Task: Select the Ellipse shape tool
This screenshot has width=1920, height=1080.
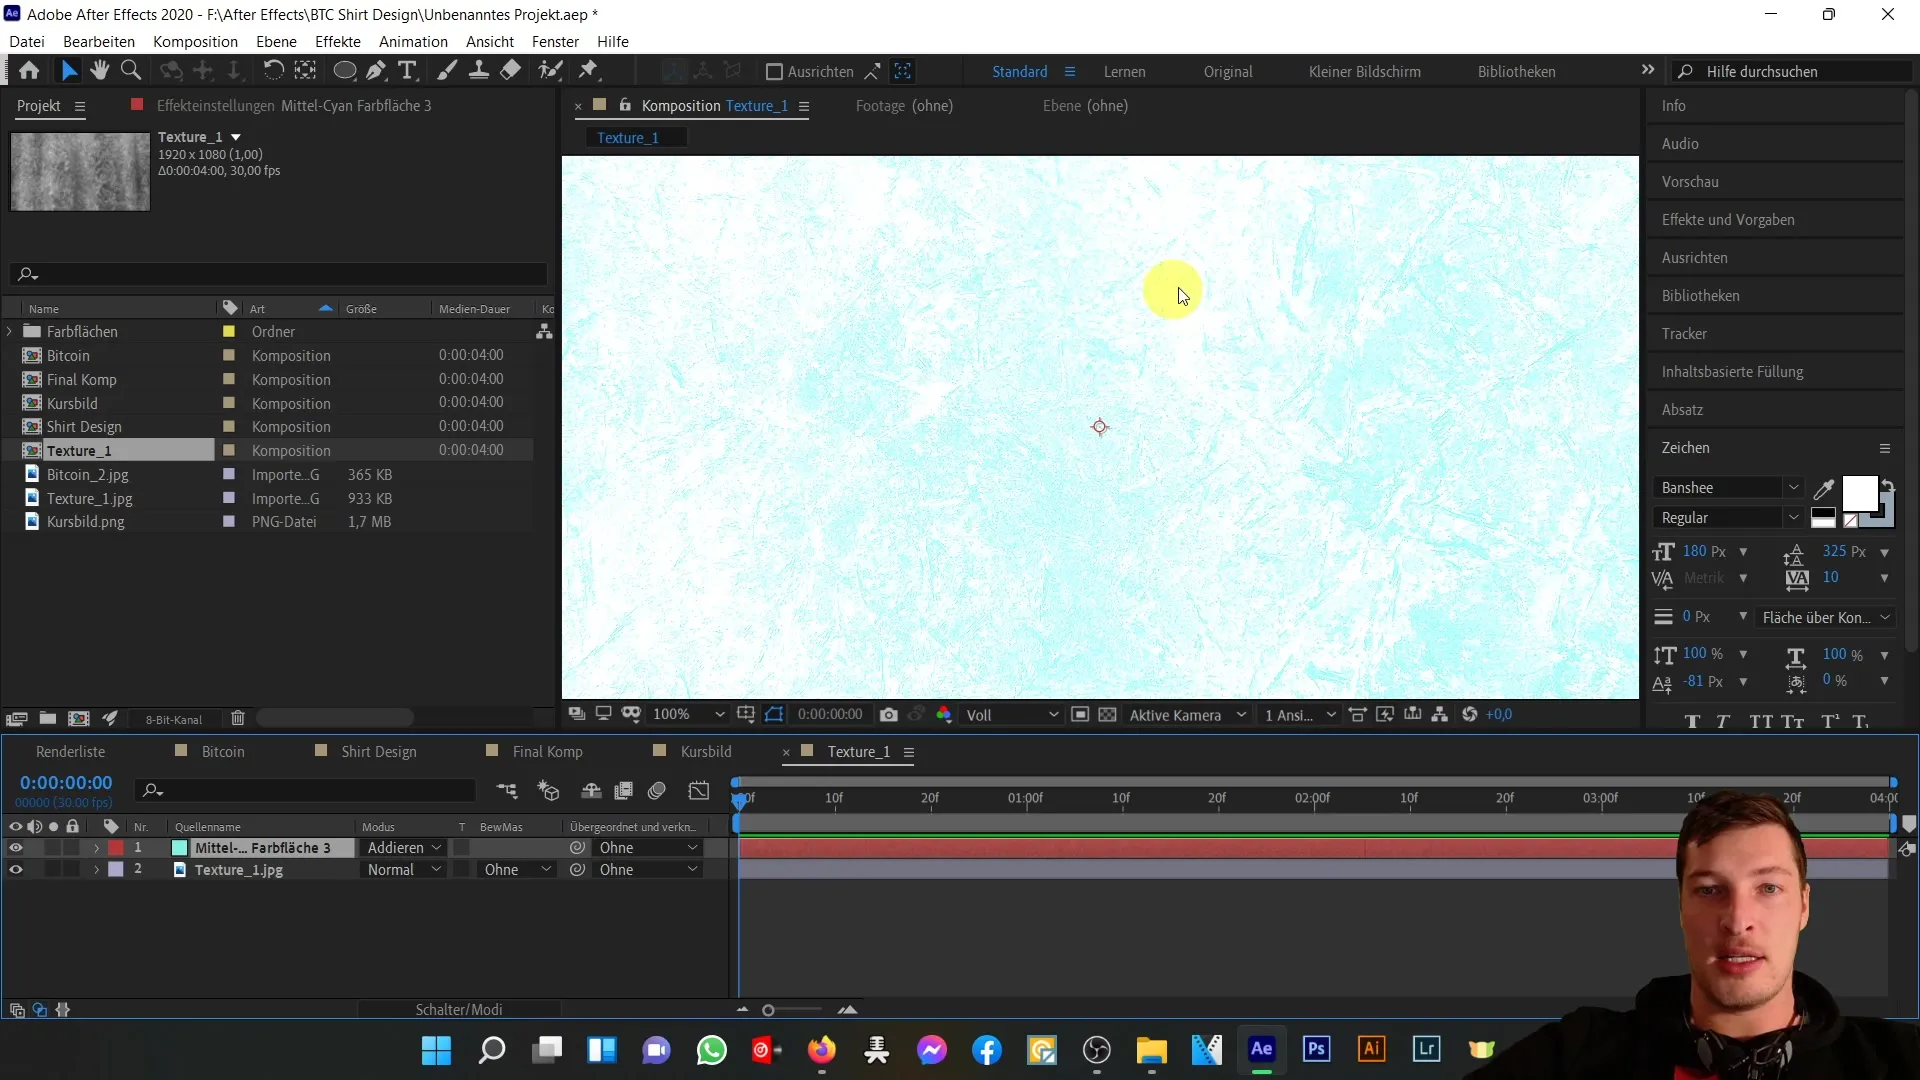Action: 344,71
